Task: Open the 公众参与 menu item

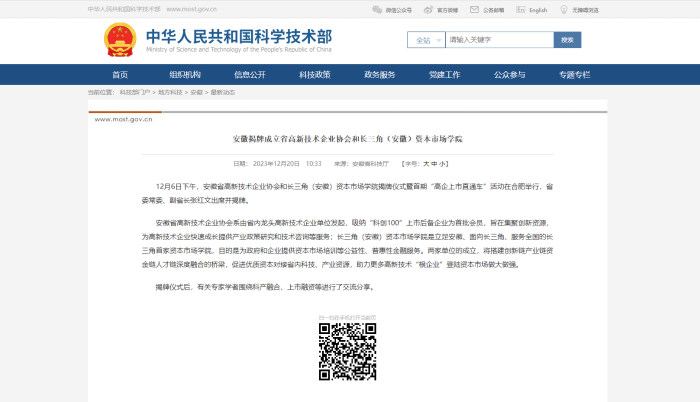Action: click(x=509, y=75)
